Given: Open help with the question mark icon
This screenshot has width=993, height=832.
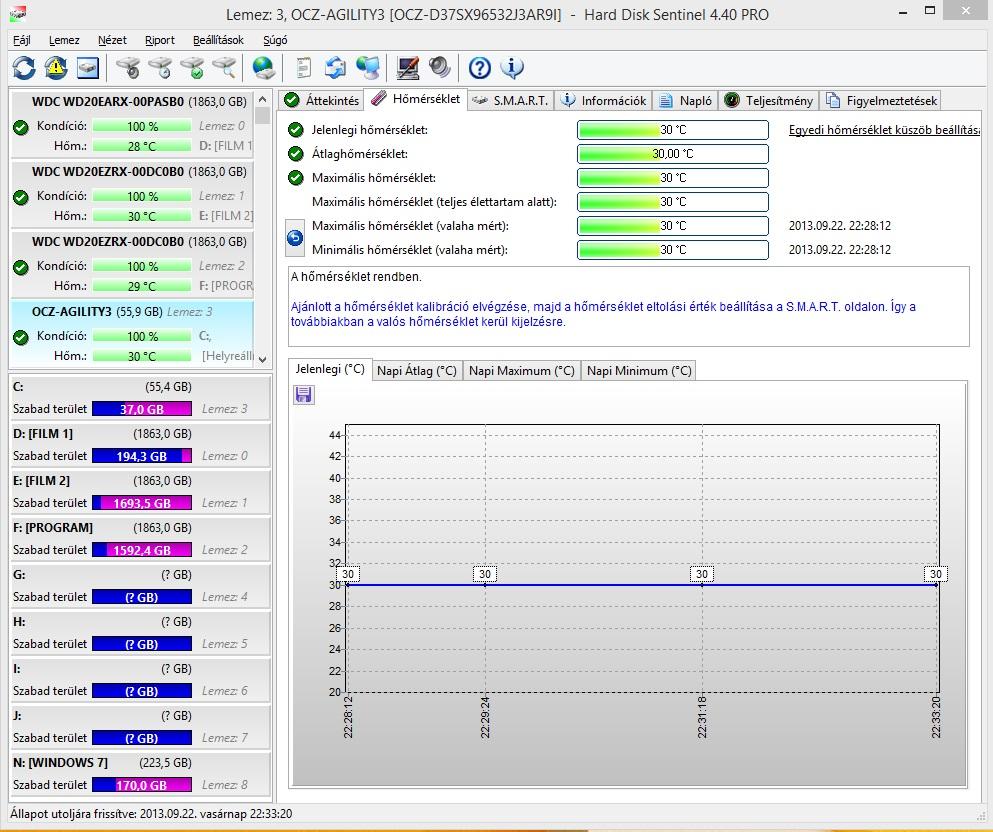Looking at the screenshot, I should 480,68.
